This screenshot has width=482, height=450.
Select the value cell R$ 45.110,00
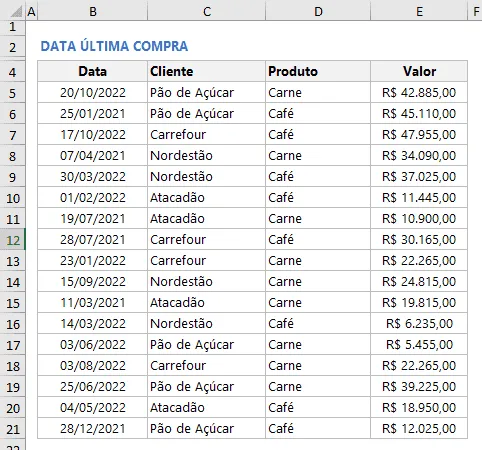[x=419, y=113]
